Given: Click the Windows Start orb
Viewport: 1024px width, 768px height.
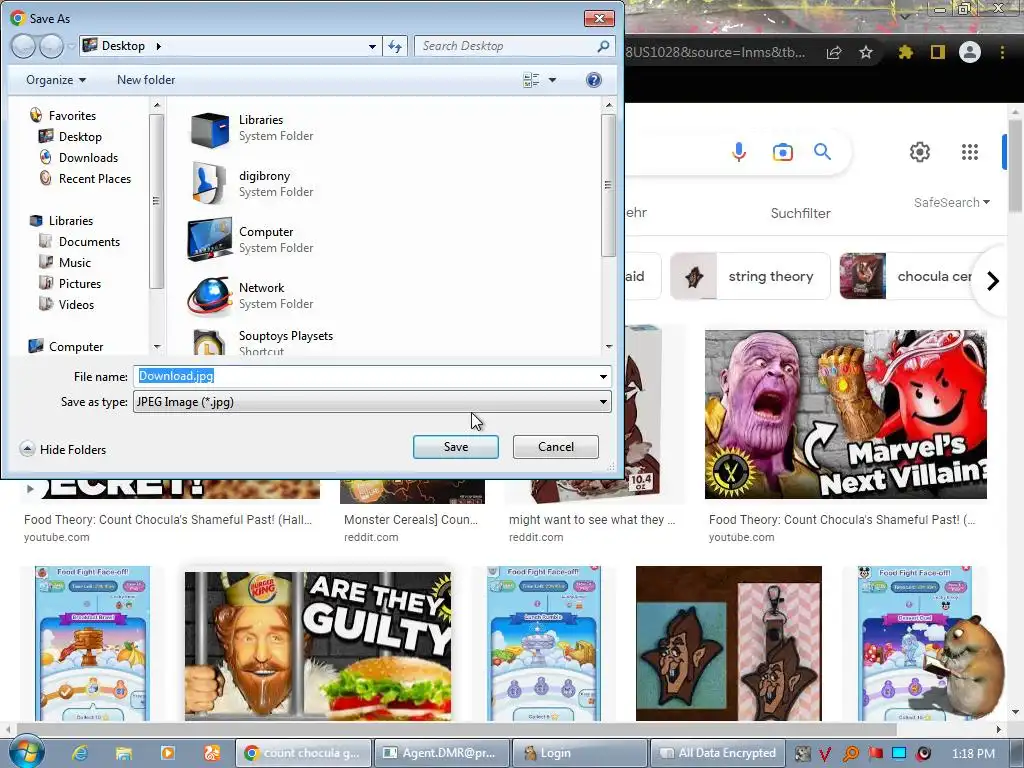Looking at the screenshot, I should [x=27, y=752].
